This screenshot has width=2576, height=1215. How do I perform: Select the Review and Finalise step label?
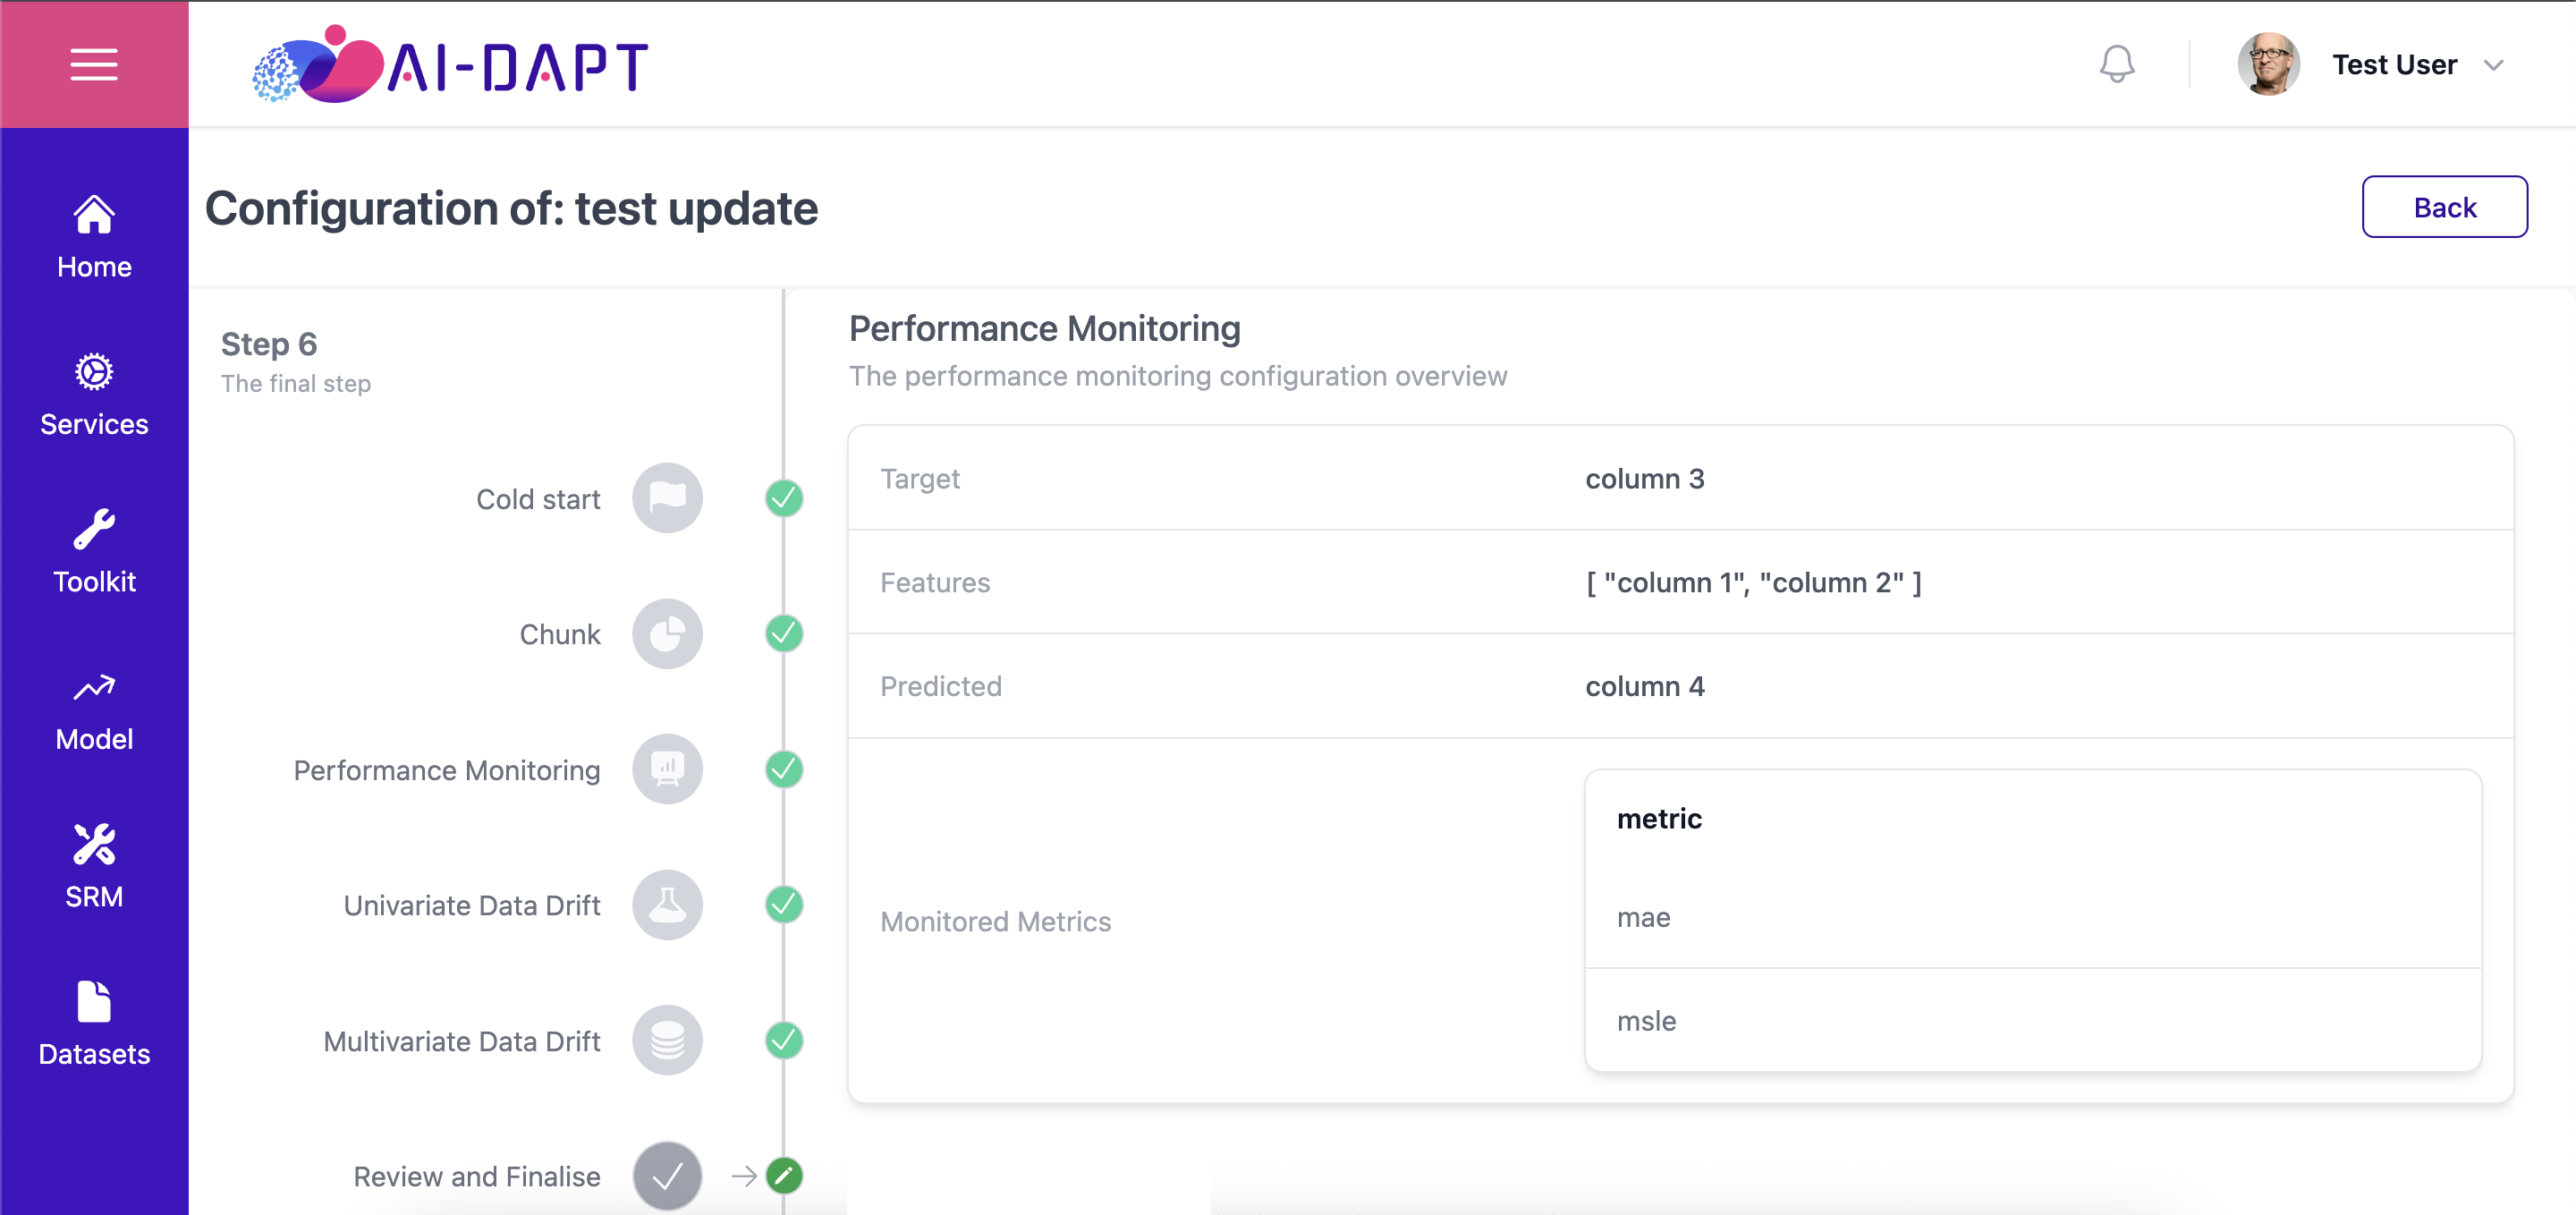click(477, 1177)
